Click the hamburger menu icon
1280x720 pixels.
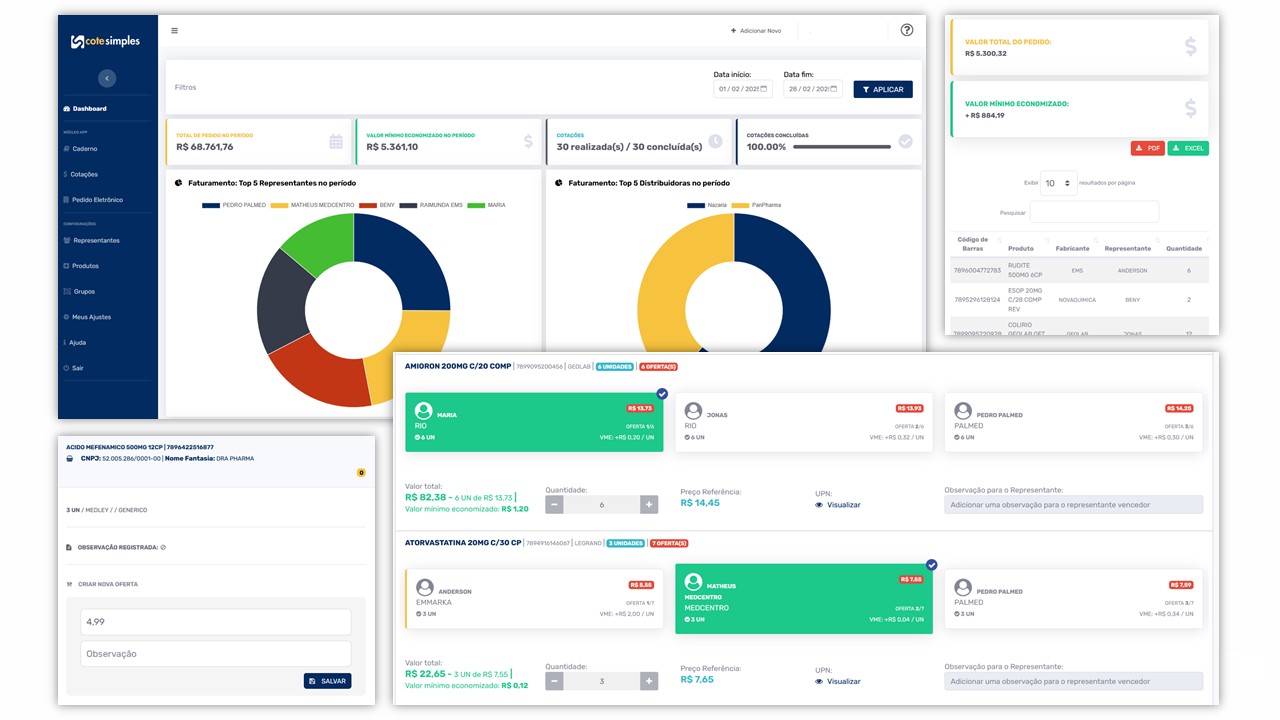[174, 31]
